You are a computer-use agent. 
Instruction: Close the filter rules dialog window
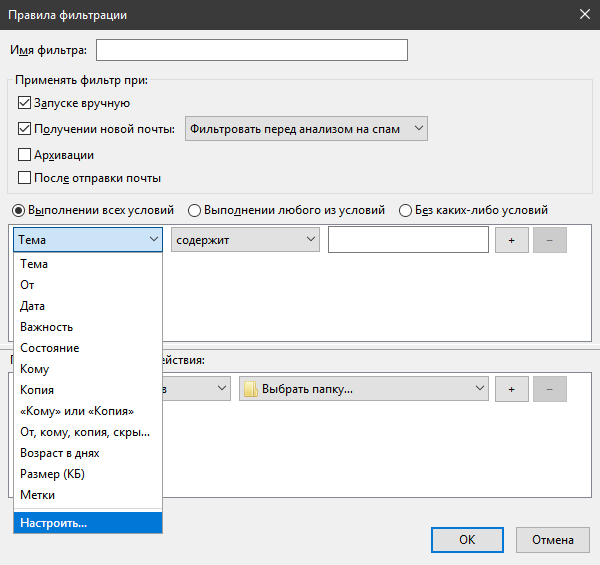pos(583,14)
